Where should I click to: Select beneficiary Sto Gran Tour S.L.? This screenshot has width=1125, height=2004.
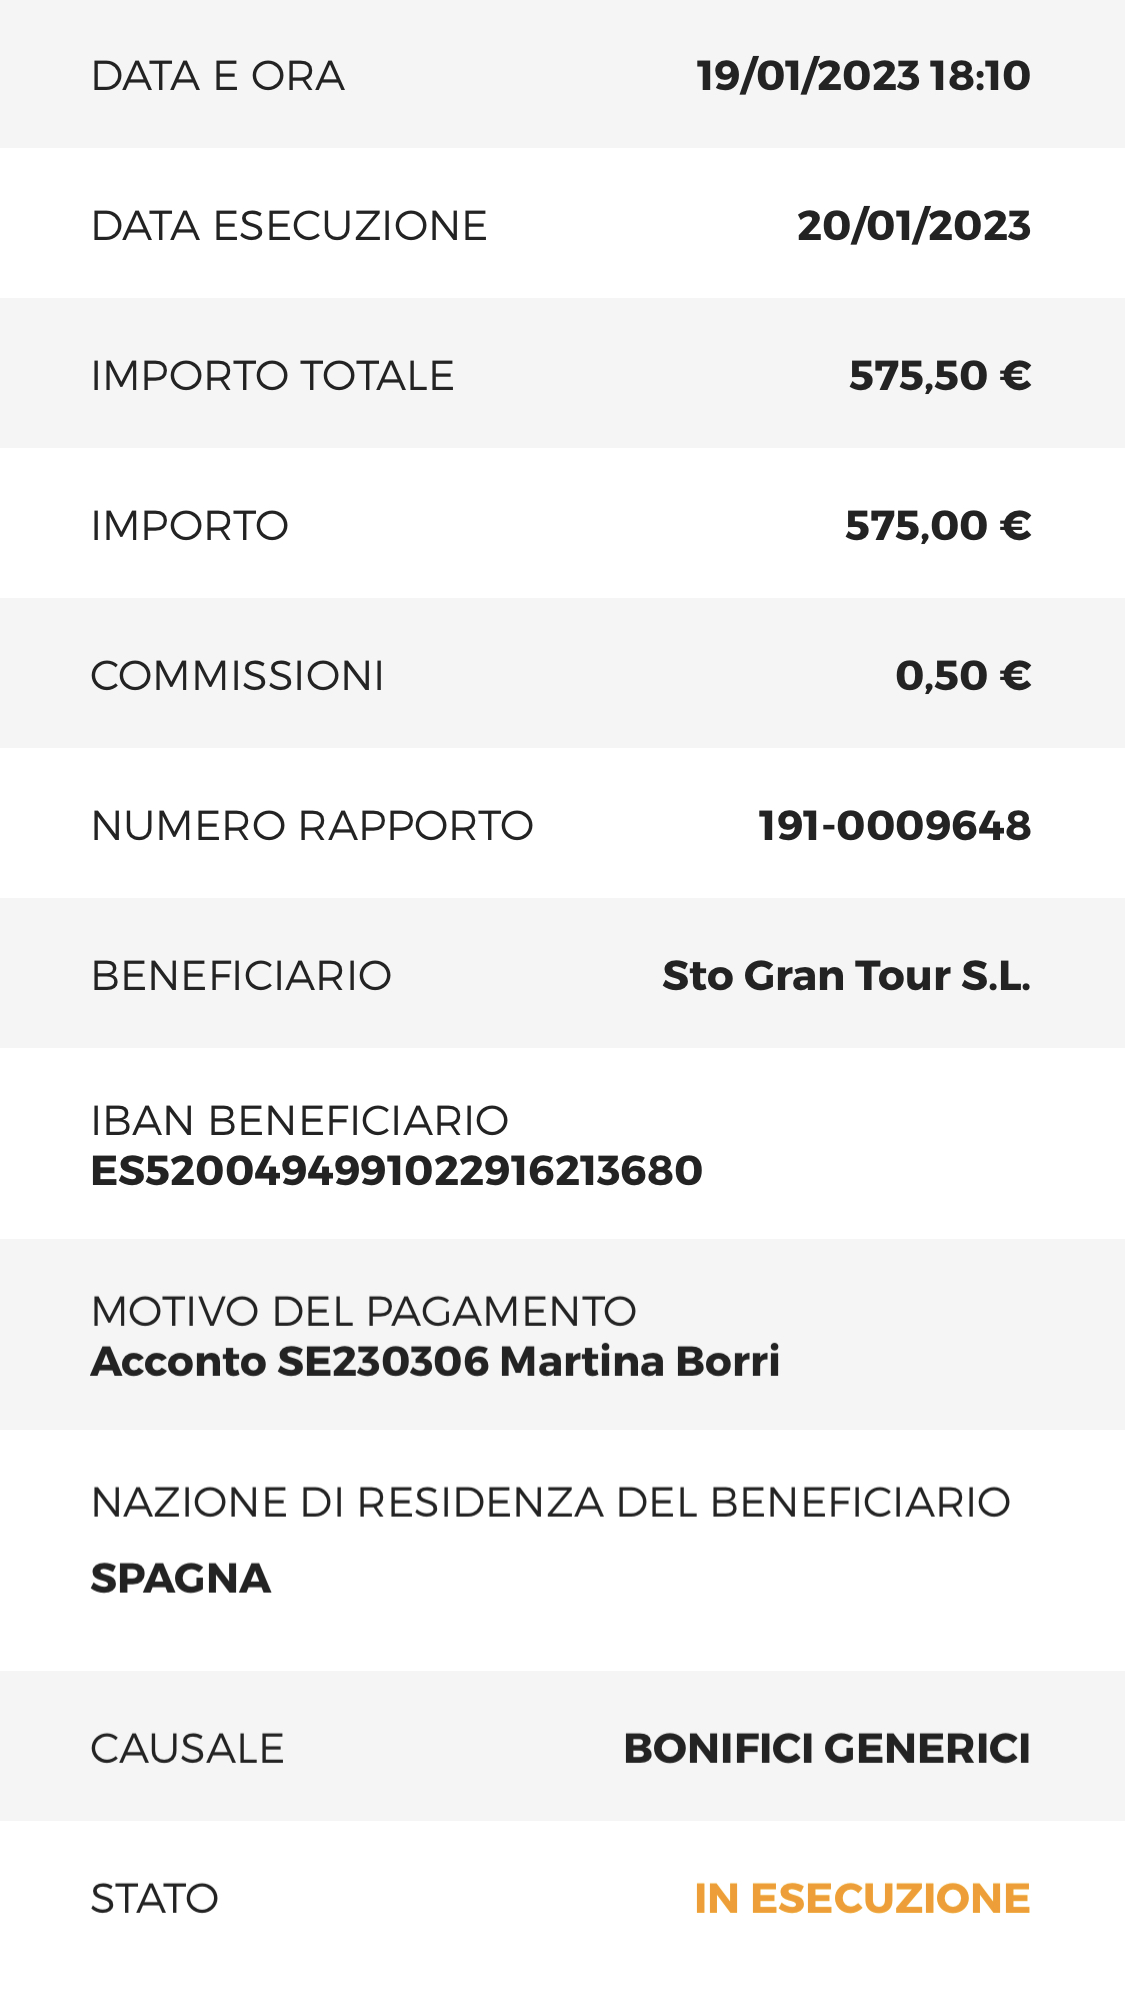click(x=846, y=976)
